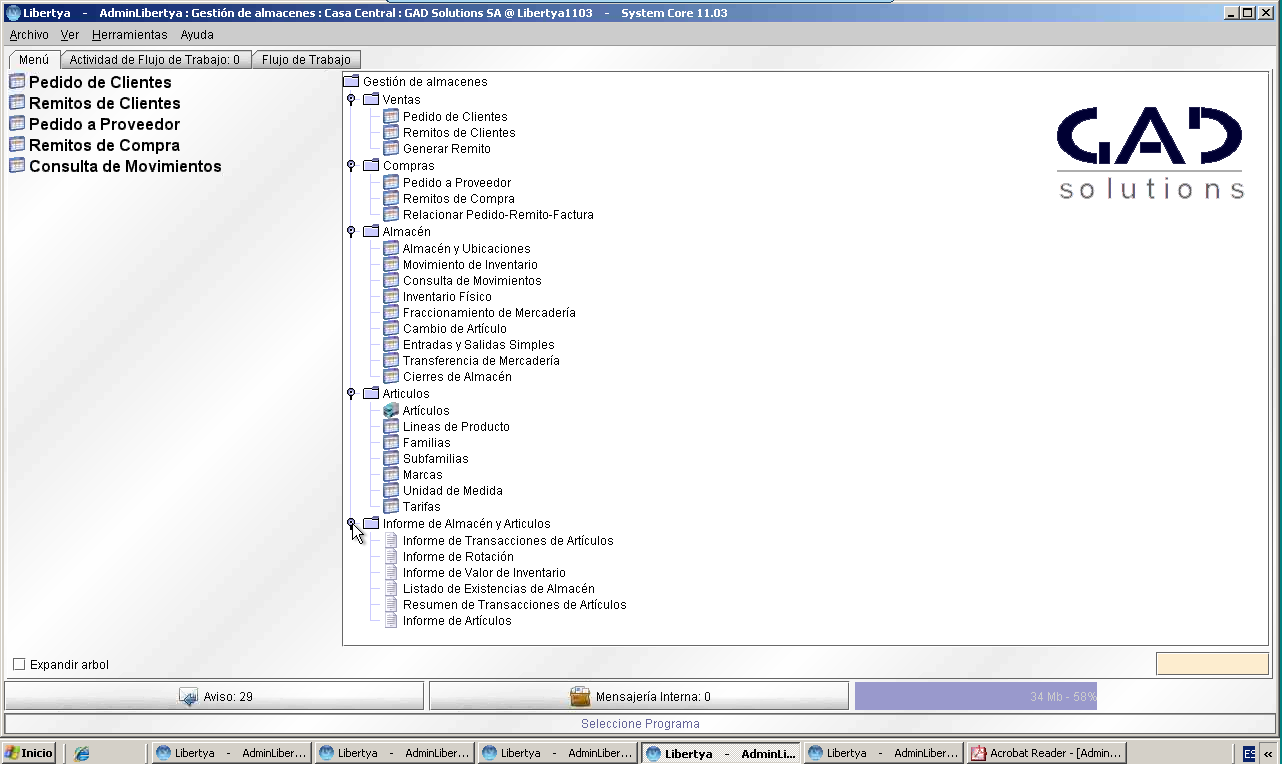This screenshot has height=764, width=1282.
Task: Click the shortcut icon beside Remitos de Compra in left bar
Action: click(x=17, y=145)
